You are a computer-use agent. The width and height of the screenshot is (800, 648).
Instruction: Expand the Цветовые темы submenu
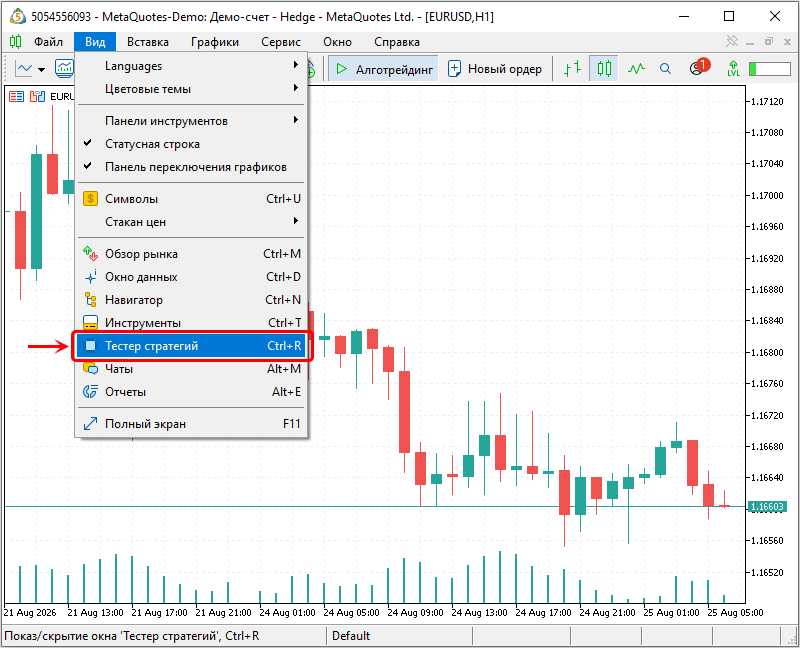[x=192, y=88]
